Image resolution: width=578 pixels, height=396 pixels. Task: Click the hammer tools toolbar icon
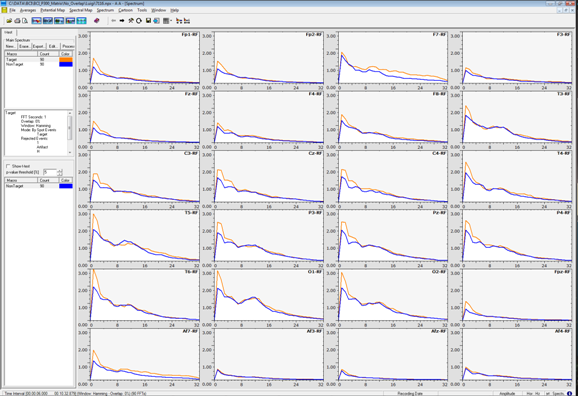coord(130,21)
